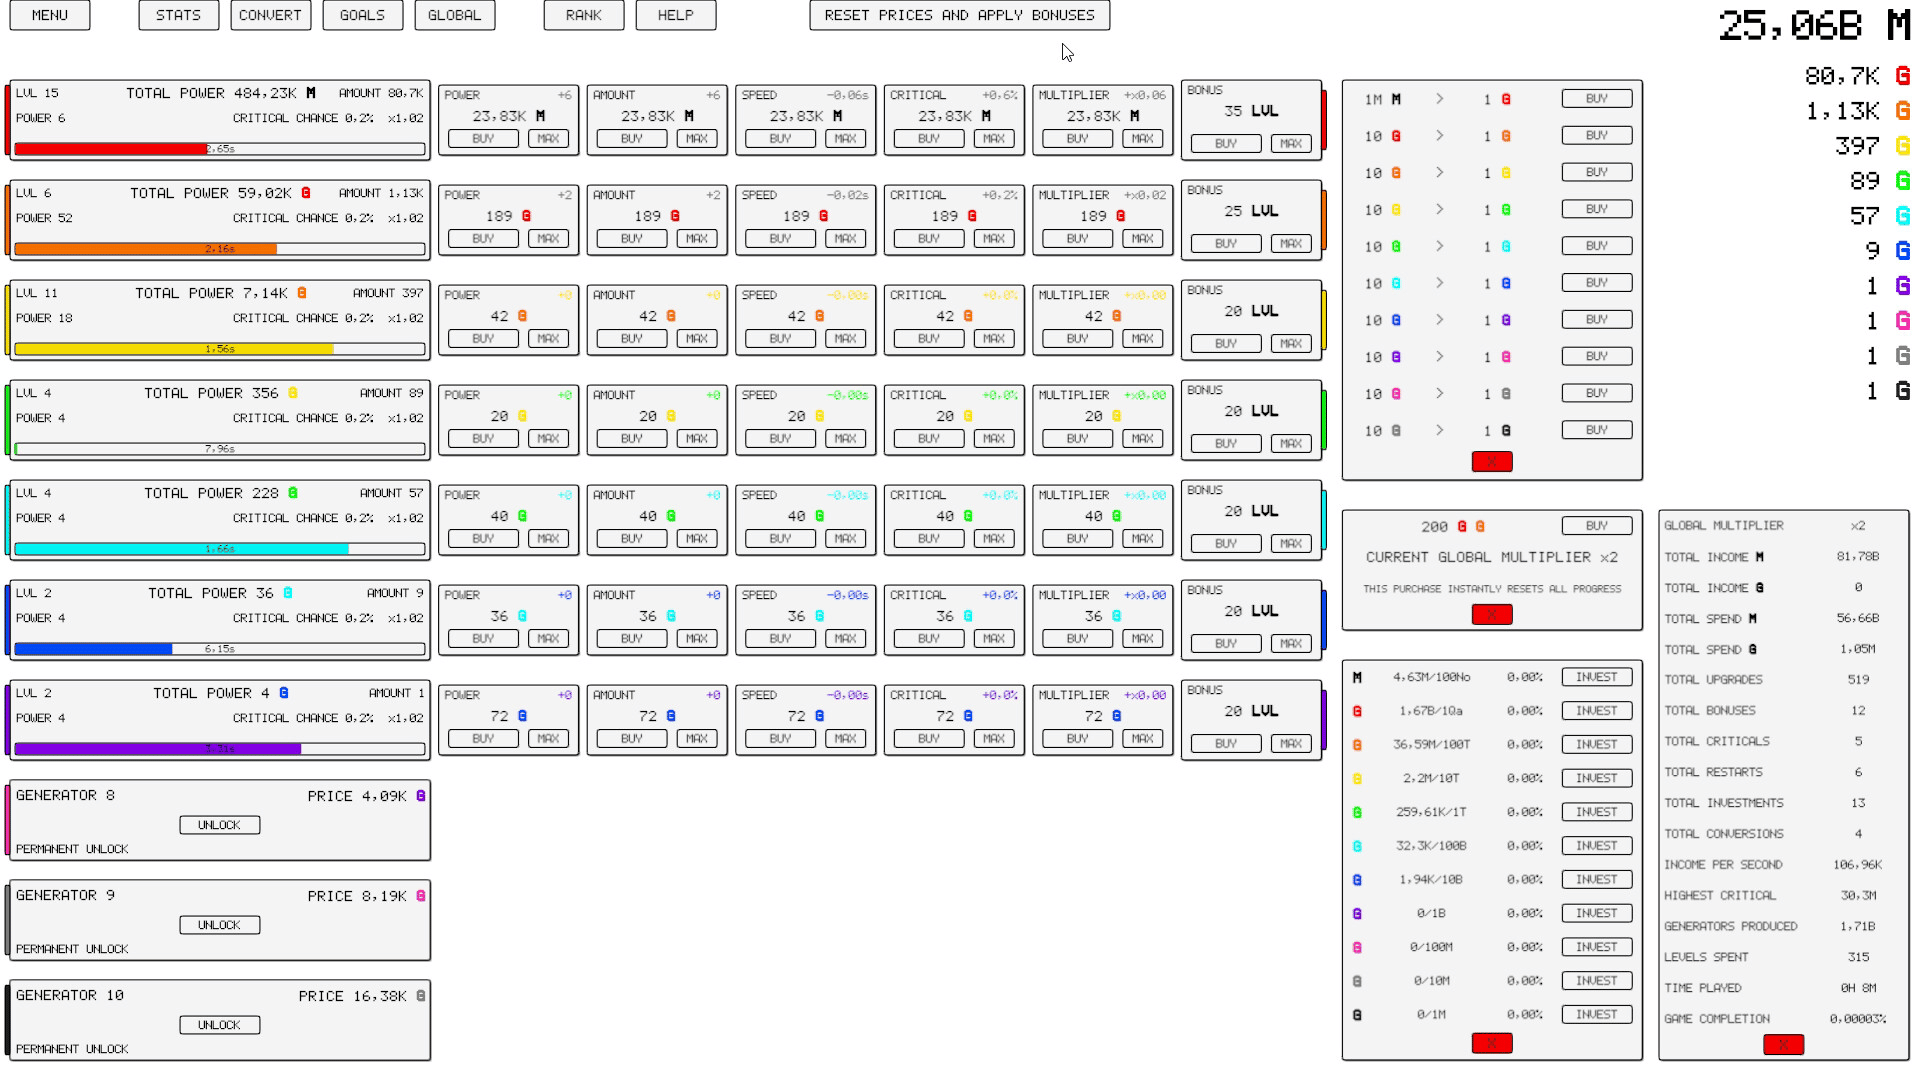Open the GOALS menu

point(362,15)
